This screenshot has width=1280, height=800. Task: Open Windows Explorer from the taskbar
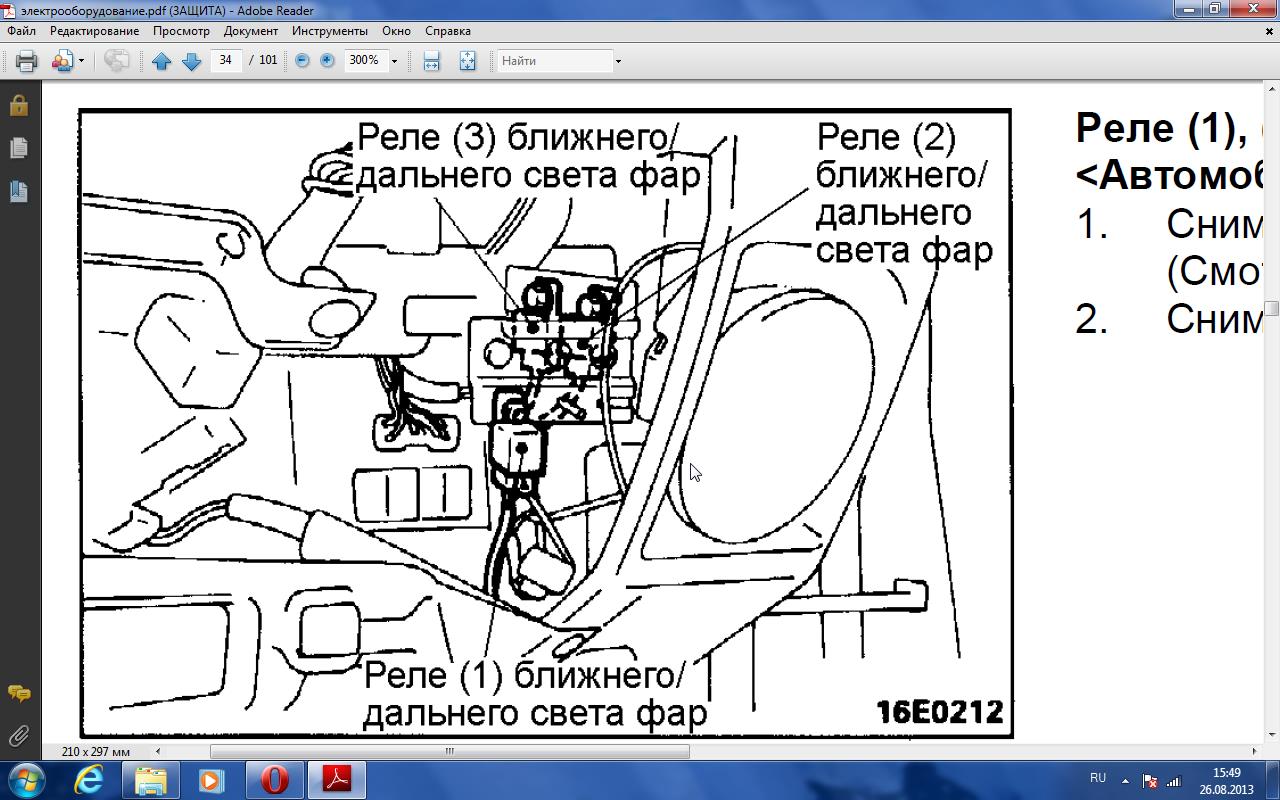(151, 780)
